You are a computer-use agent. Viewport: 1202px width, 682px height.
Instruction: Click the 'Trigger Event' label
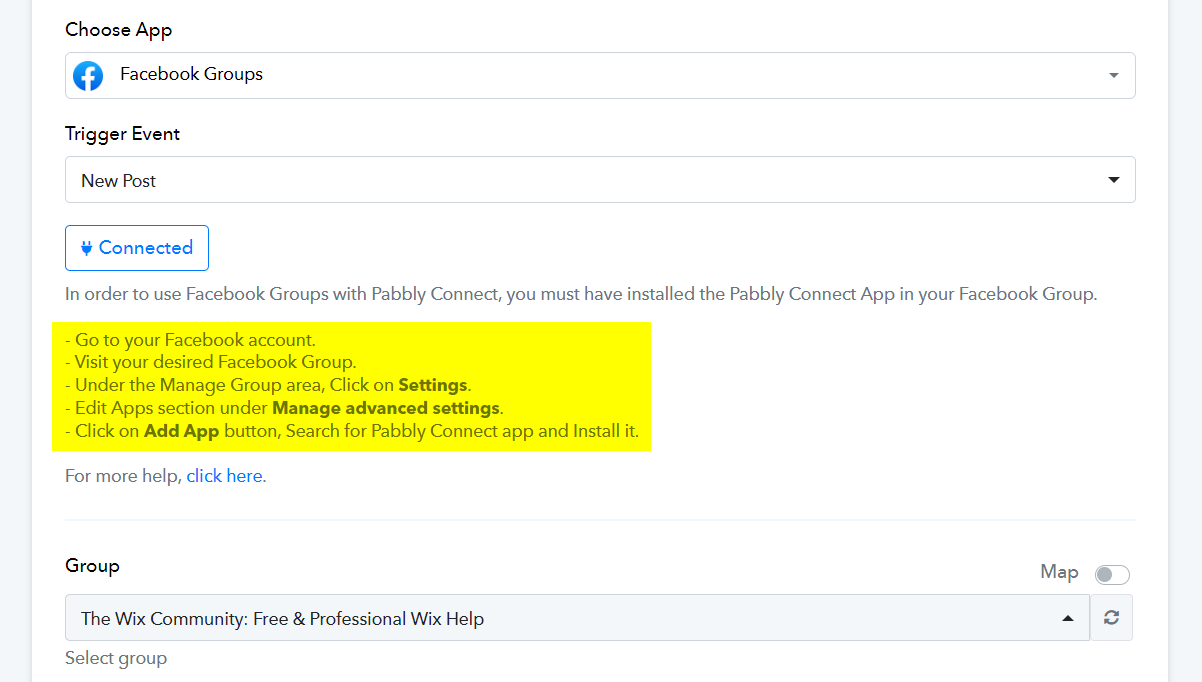(x=123, y=134)
